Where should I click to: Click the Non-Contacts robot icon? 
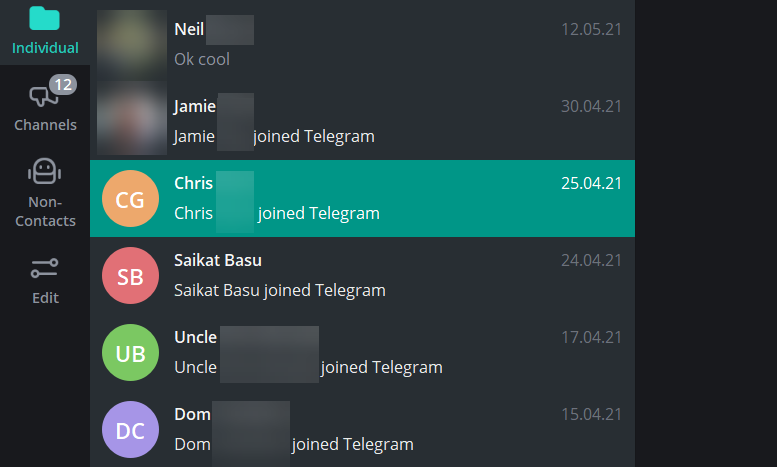coord(45,172)
